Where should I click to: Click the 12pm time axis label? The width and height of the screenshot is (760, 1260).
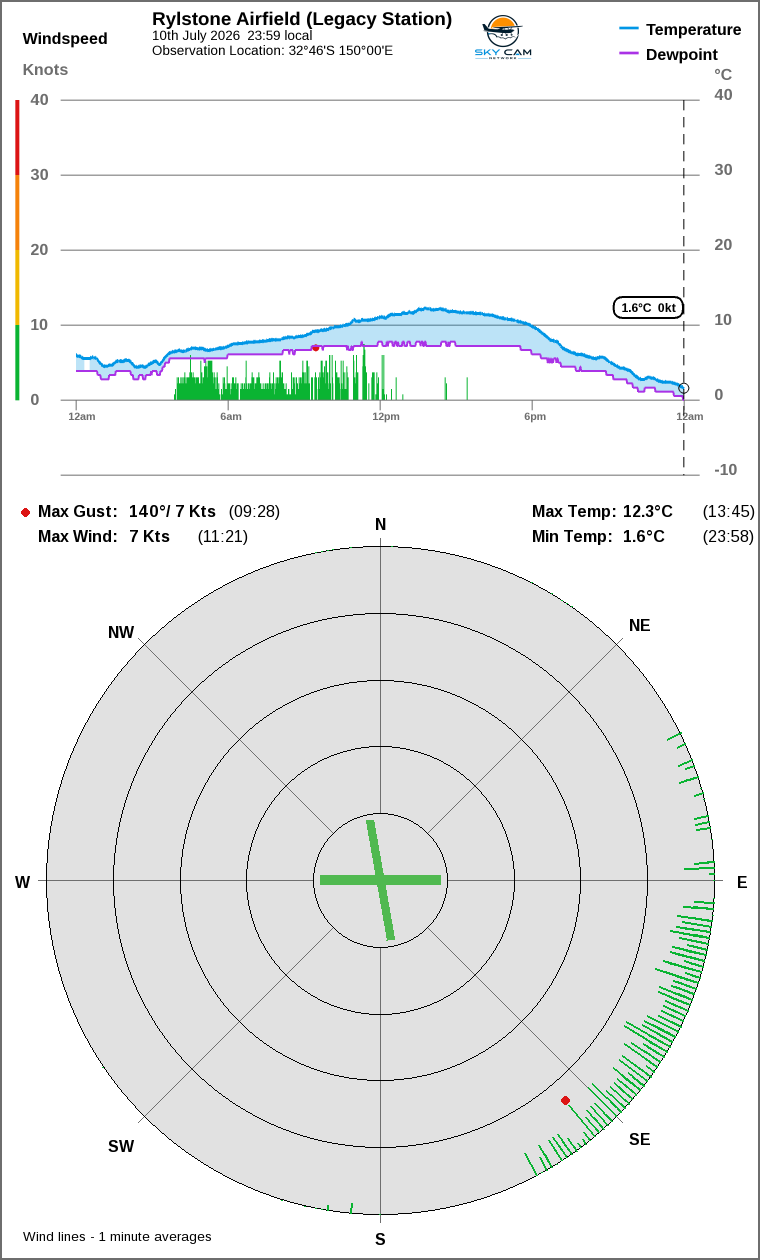(x=386, y=416)
